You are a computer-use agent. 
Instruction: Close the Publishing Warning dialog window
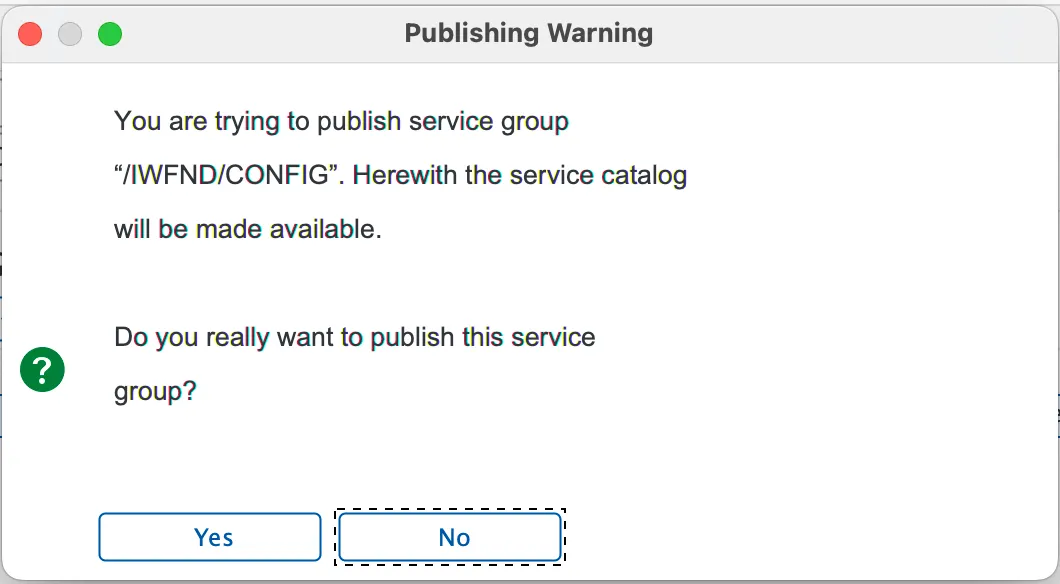coord(30,33)
